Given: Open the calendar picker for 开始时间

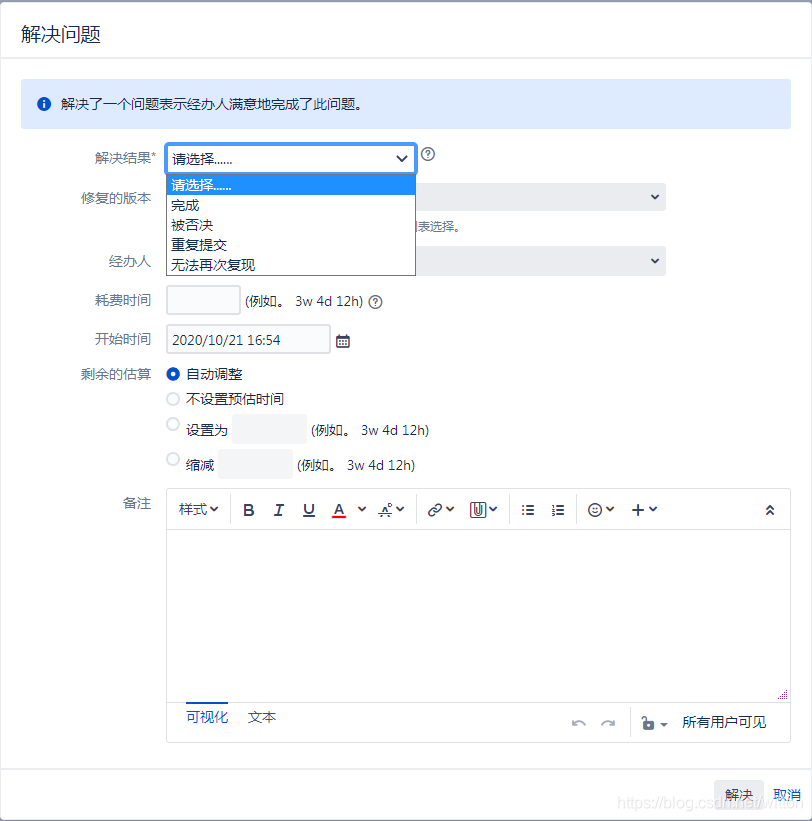Looking at the screenshot, I should 343,339.
